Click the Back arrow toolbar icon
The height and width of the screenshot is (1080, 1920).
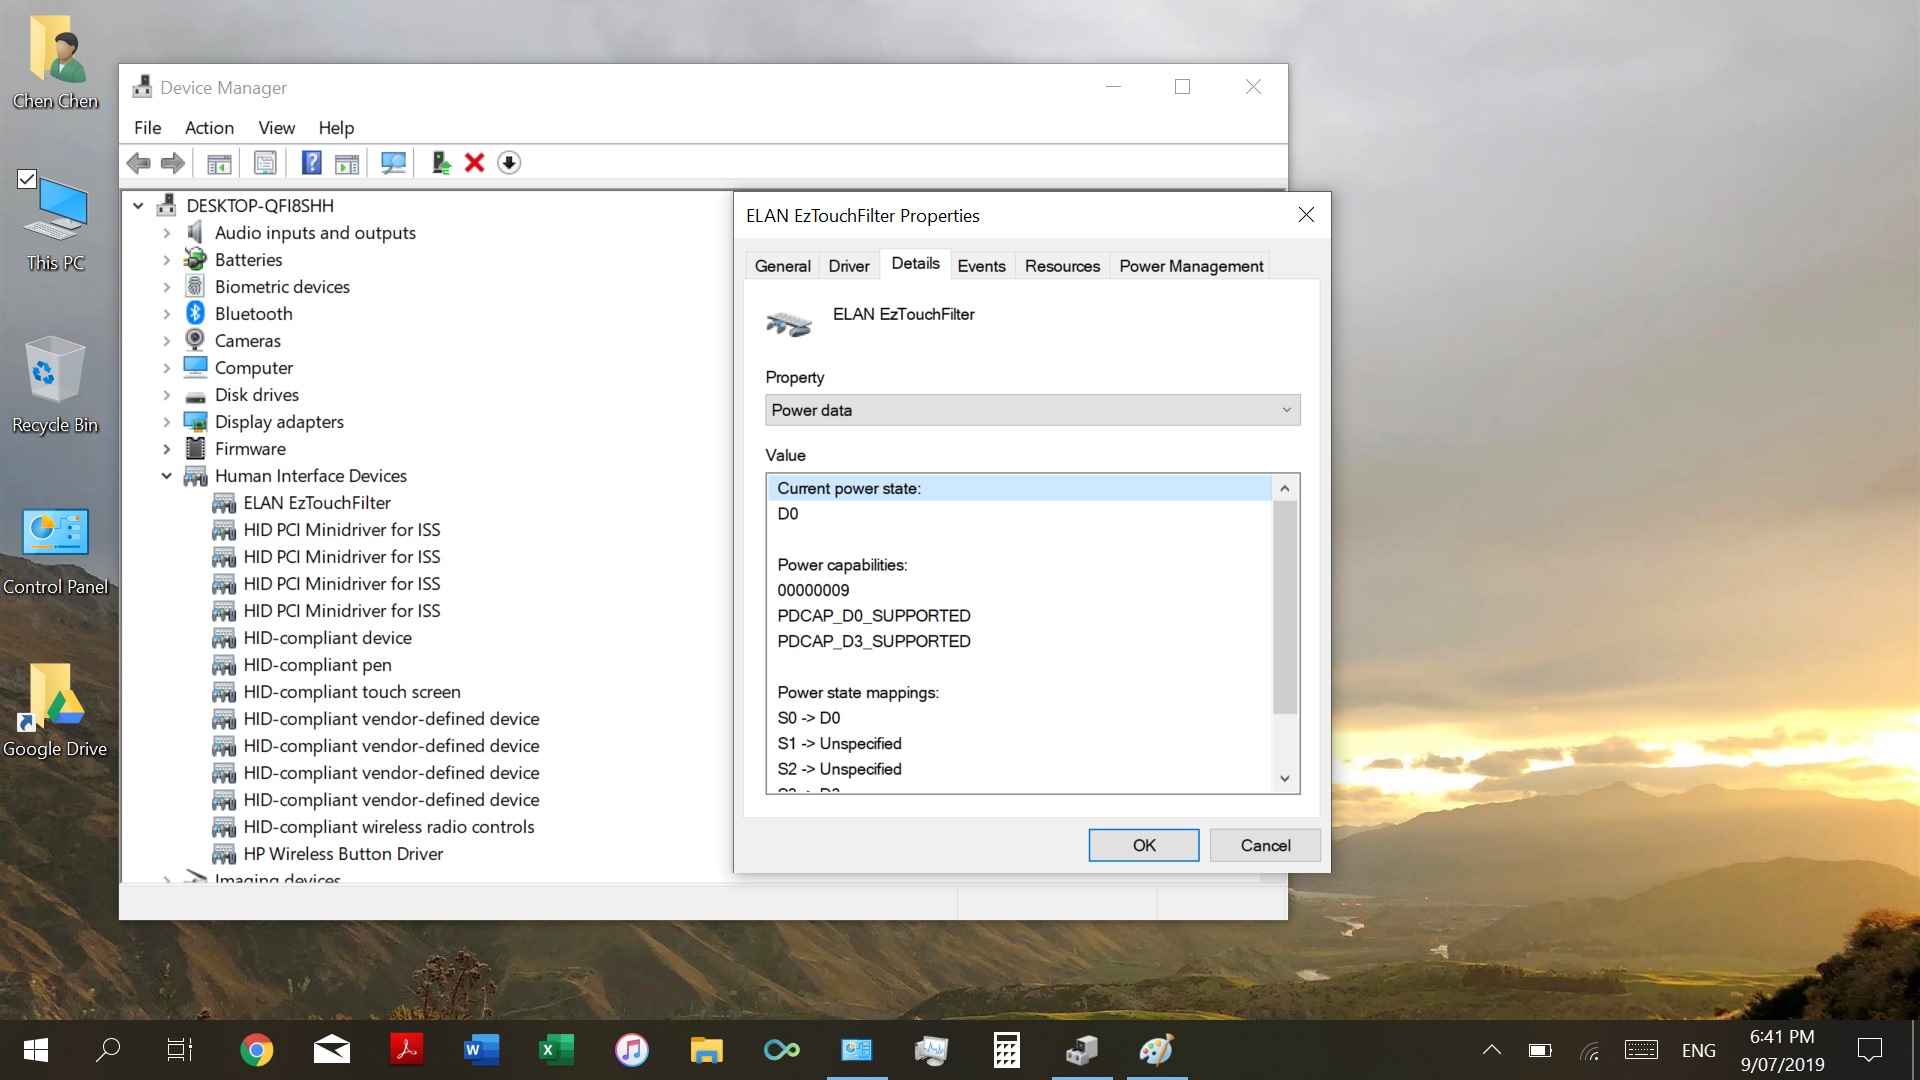coord(139,163)
